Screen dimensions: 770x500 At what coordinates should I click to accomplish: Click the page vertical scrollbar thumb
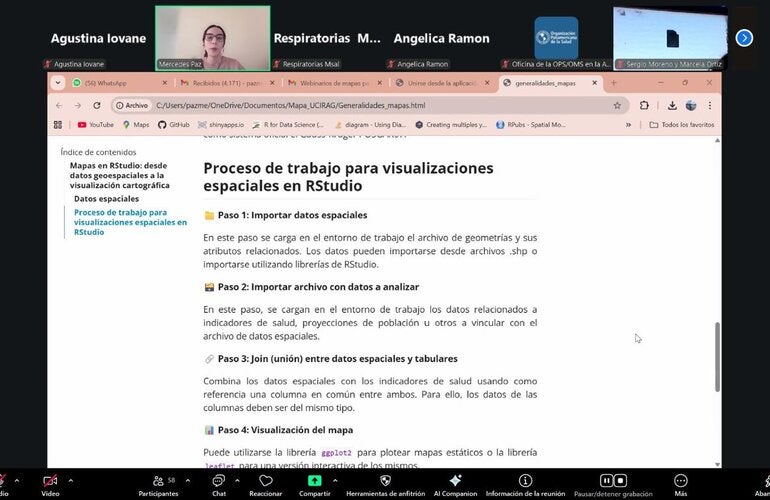[x=717, y=357]
